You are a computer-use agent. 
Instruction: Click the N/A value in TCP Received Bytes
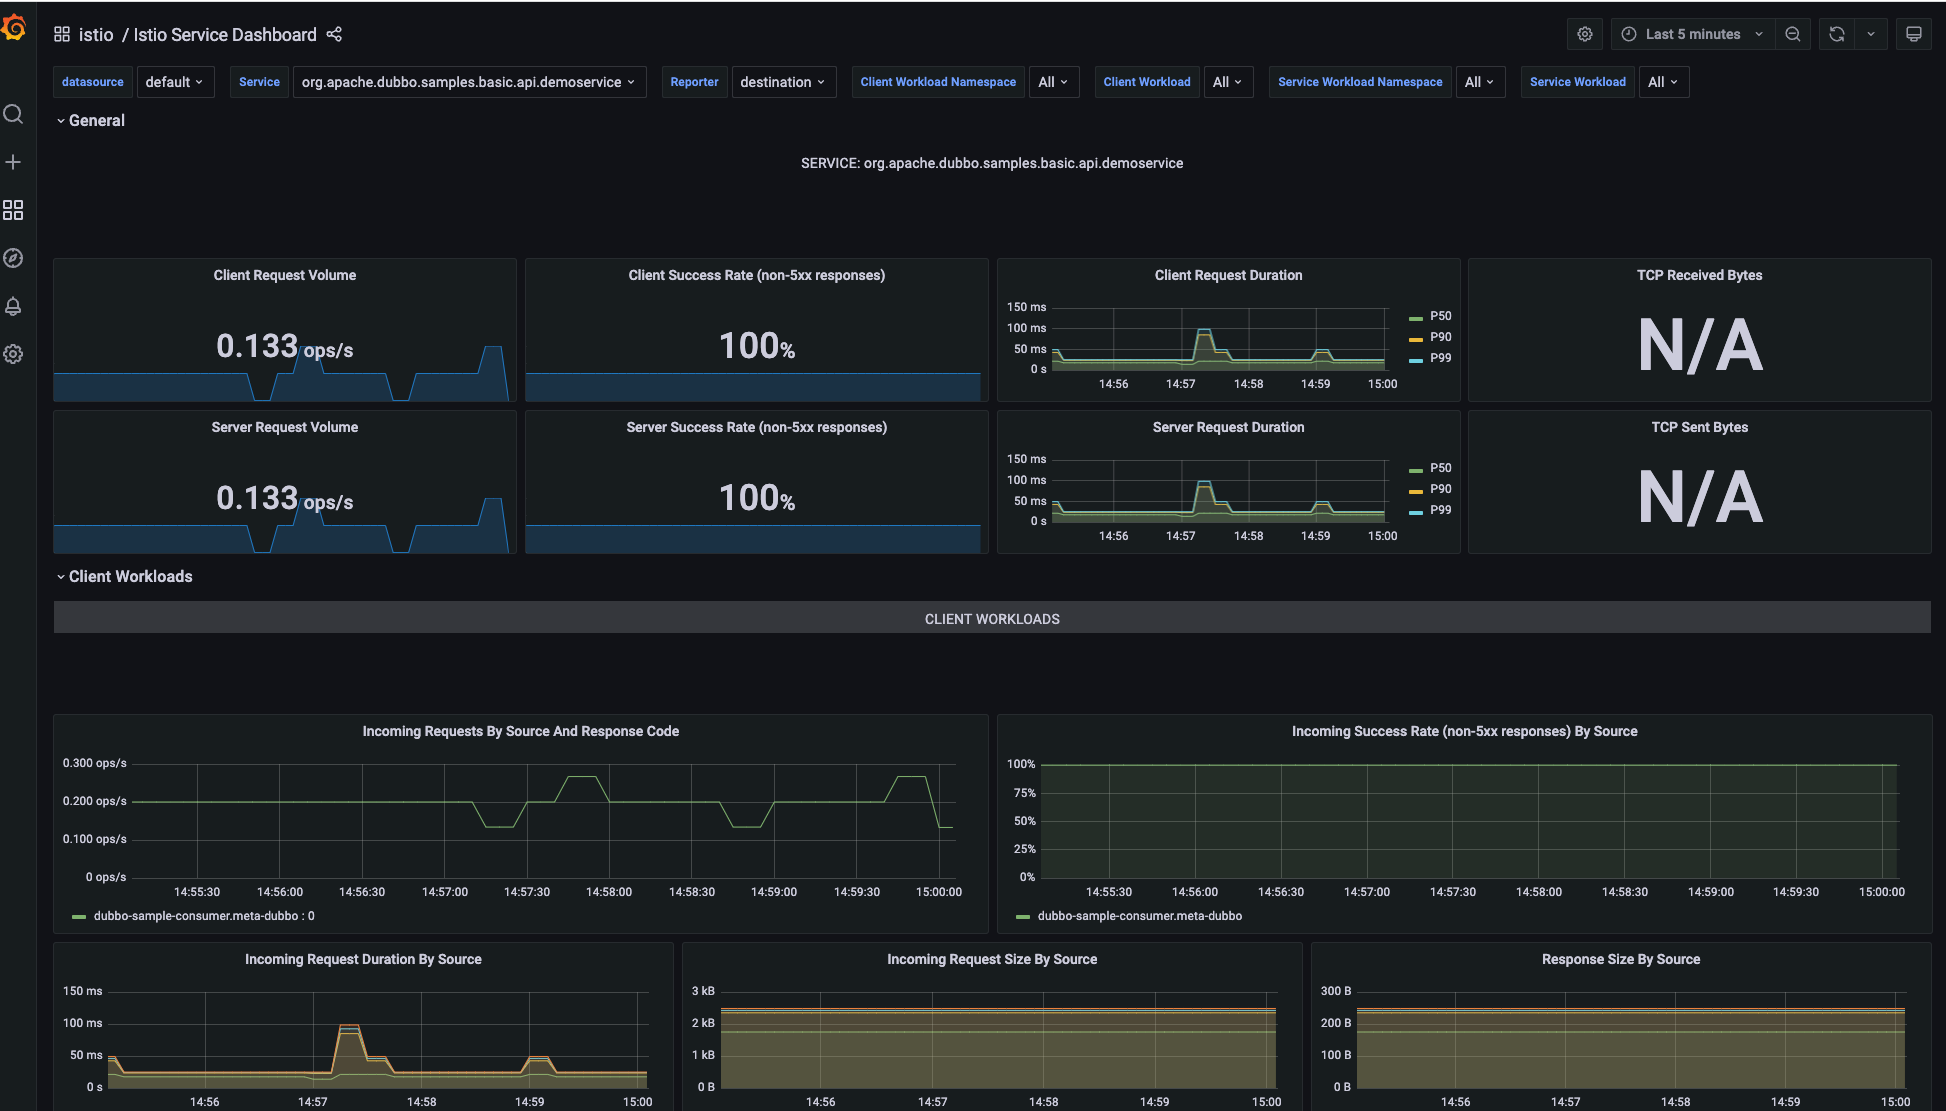pos(1700,346)
